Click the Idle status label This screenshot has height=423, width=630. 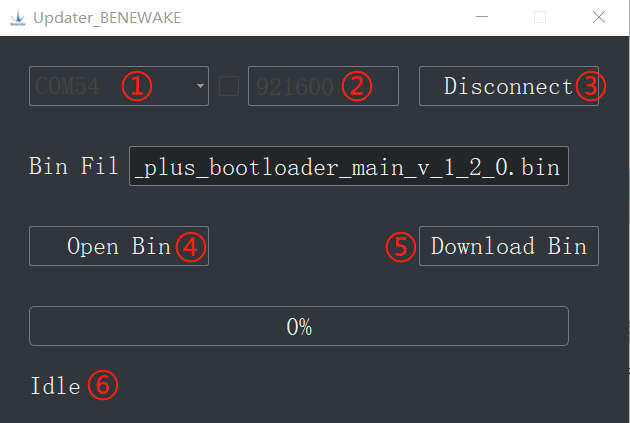pos(55,386)
